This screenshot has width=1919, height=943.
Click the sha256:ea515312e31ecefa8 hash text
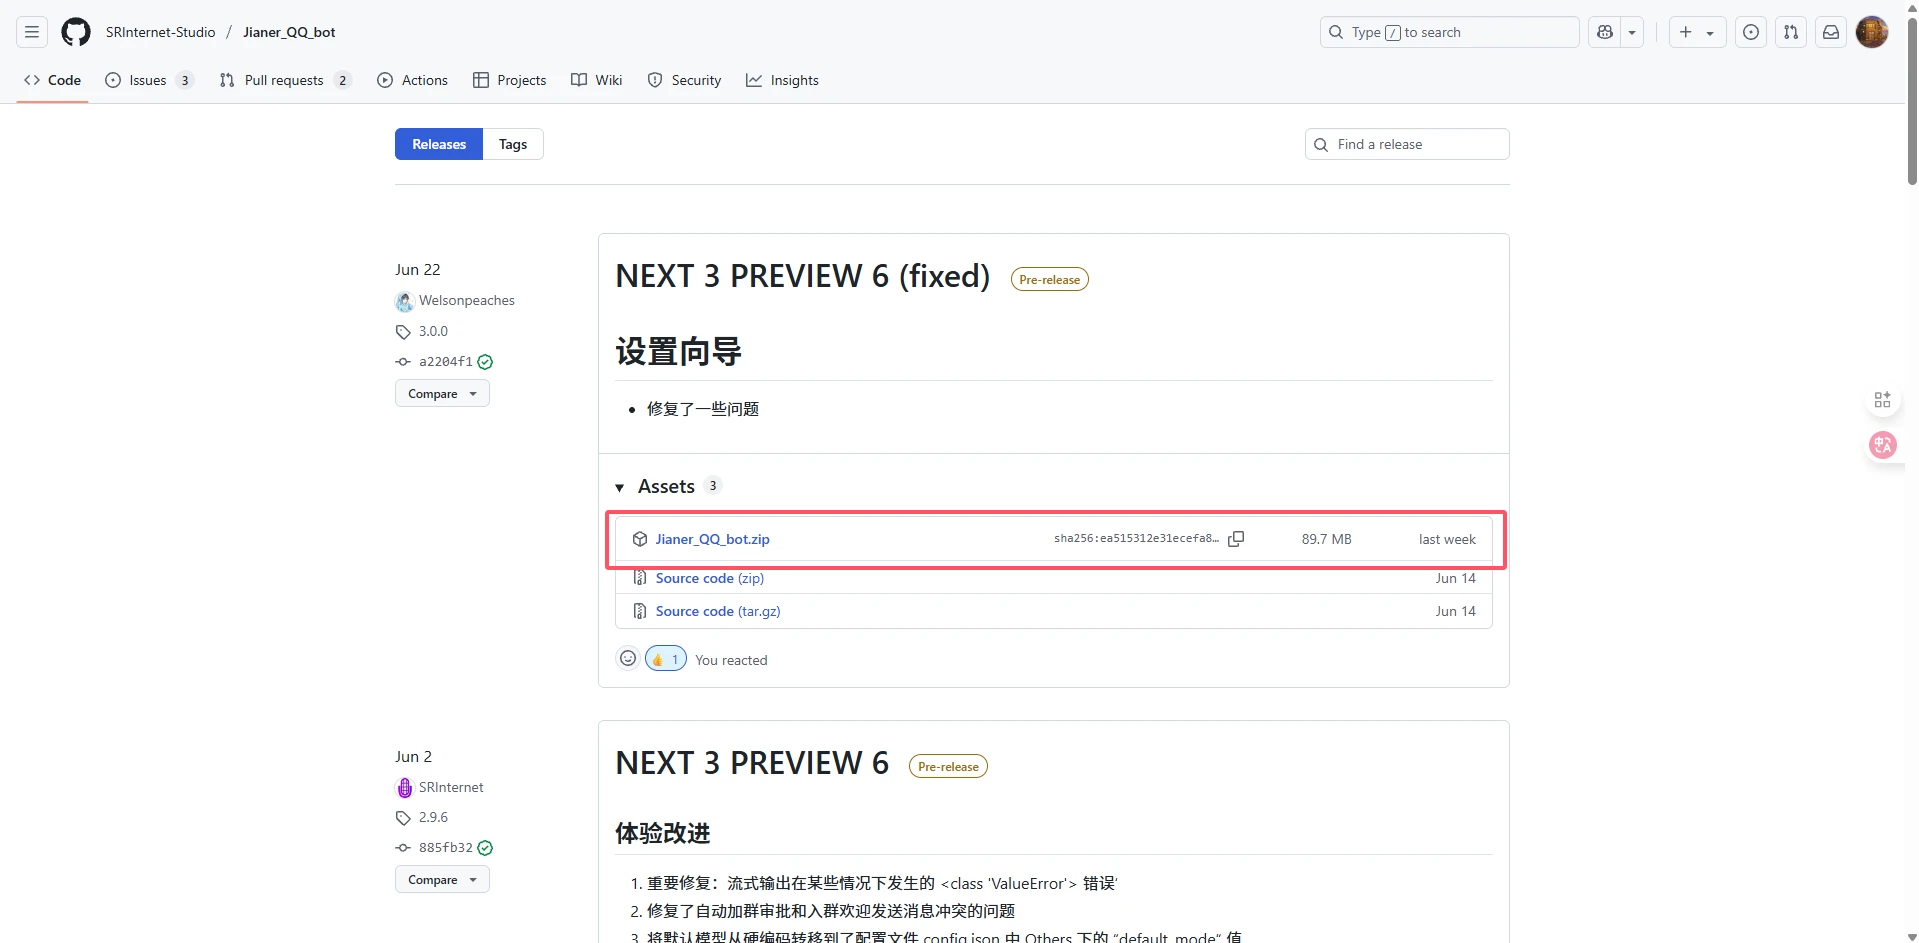1136,538
